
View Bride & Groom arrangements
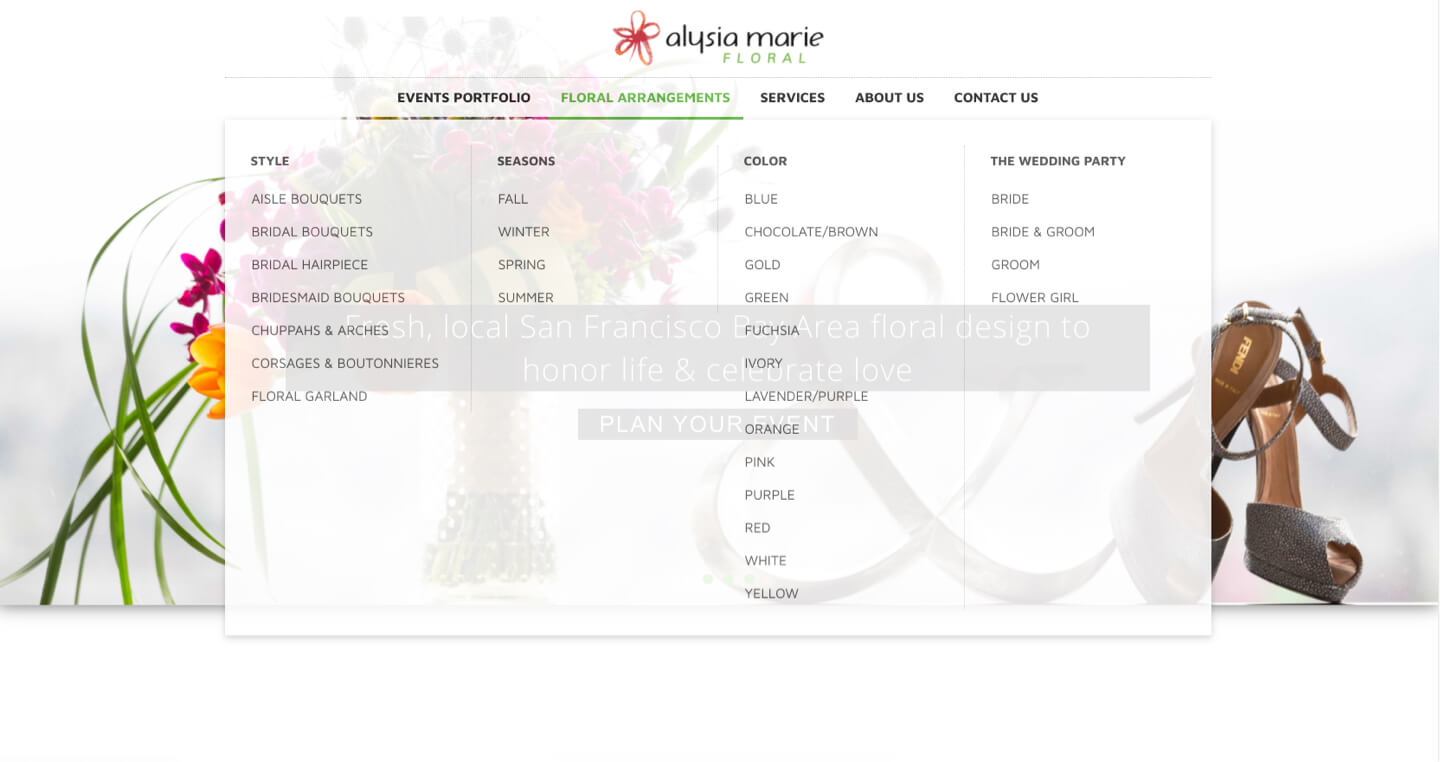[1043, 232]
